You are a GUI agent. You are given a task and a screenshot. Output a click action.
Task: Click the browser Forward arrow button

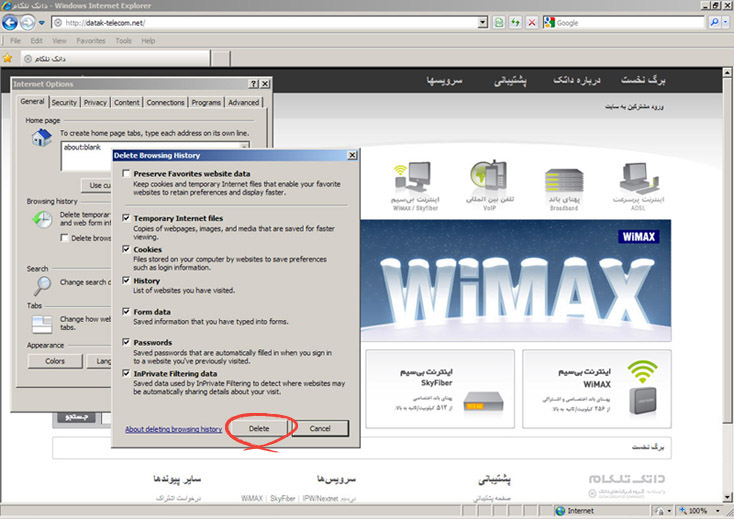coord(28,22)
